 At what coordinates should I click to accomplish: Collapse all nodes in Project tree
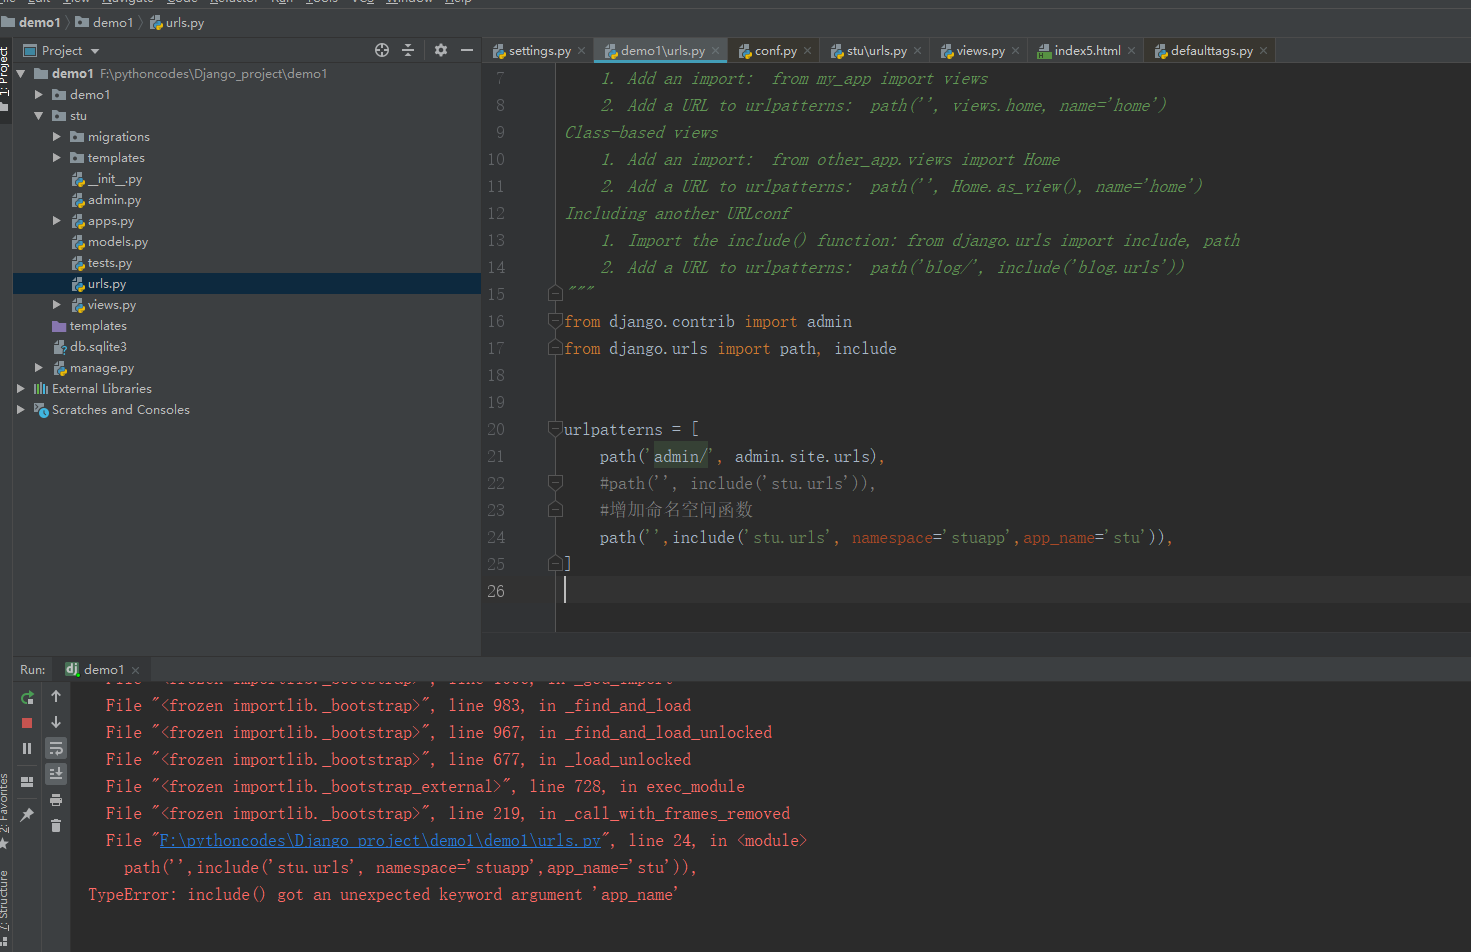[406, 50]
